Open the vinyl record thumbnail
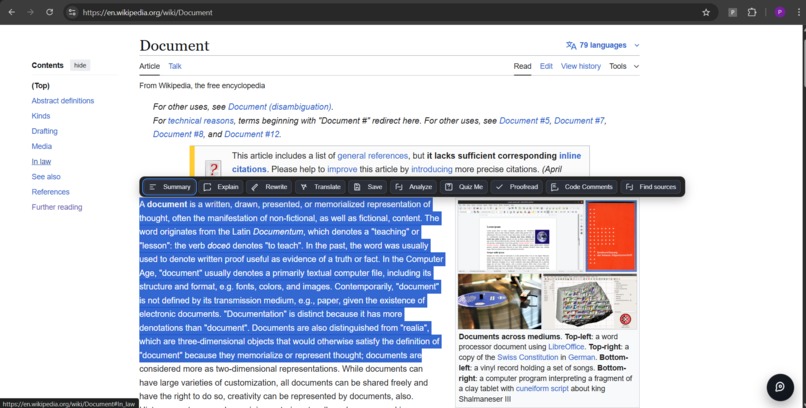This screenshot has height=408, width=806. (500, 301)
